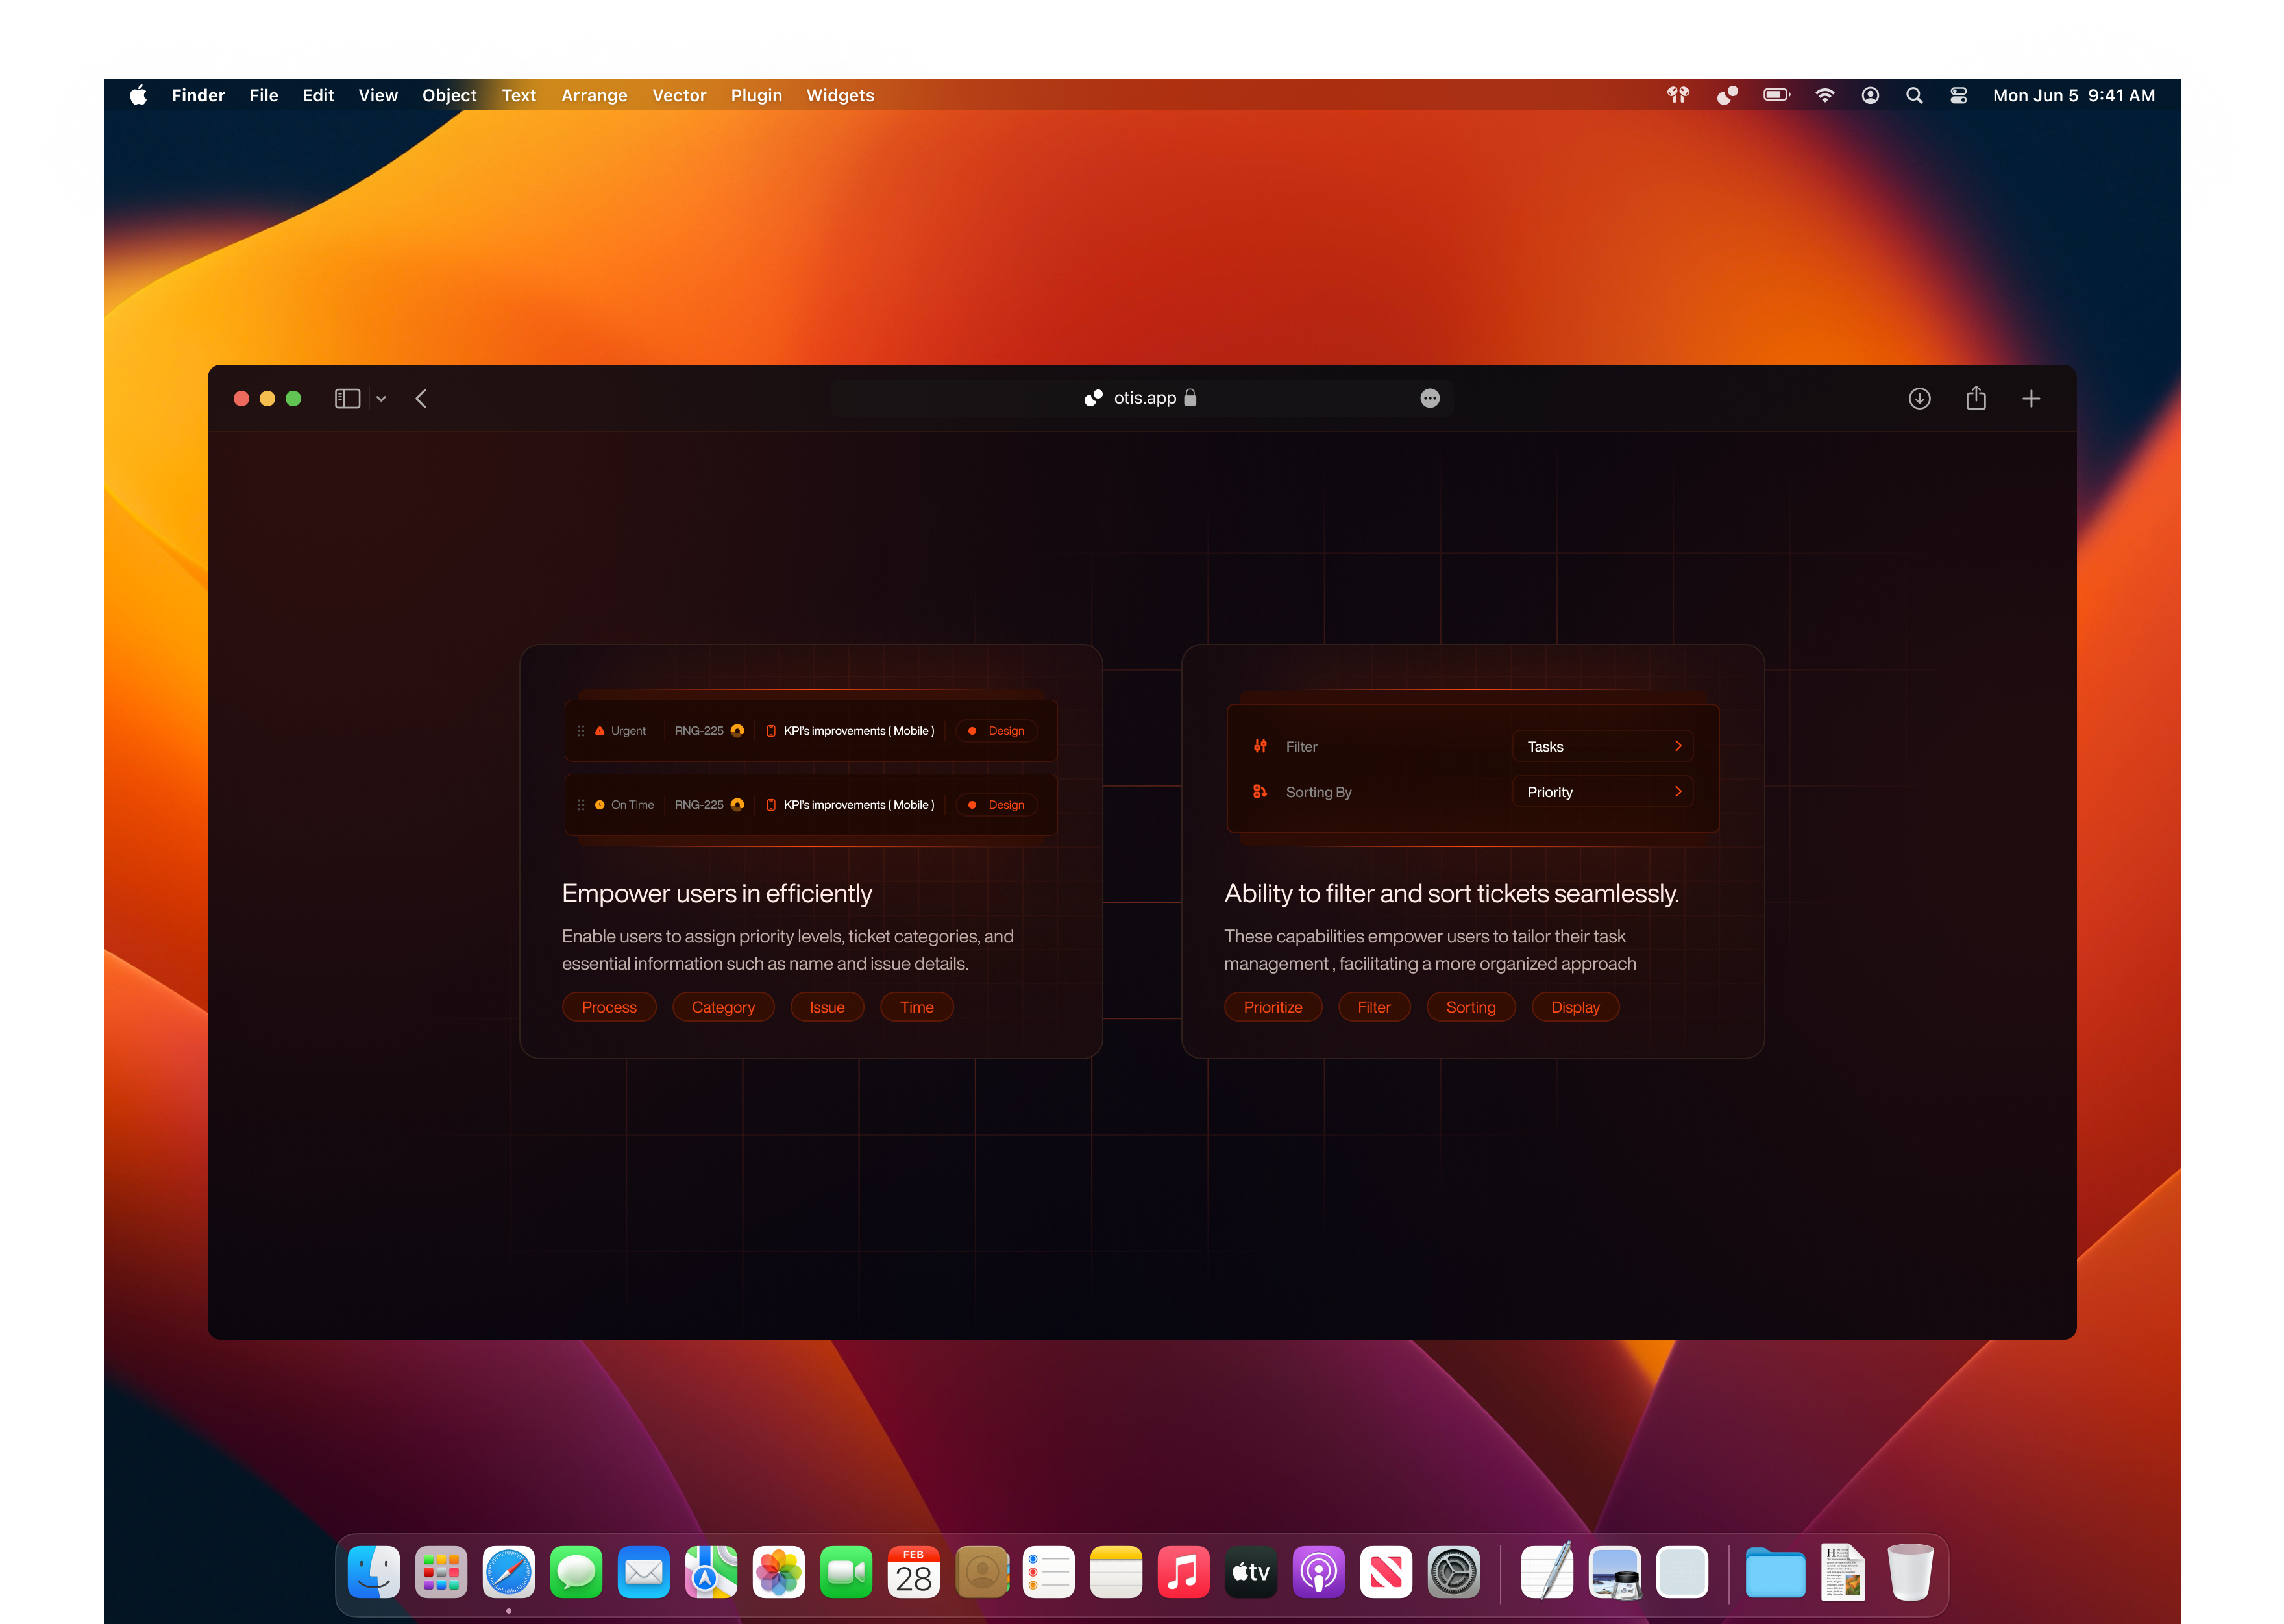Click the Time tag
The image size is (2284, 1624).
pyautogui.click(x=917, y=1007)
